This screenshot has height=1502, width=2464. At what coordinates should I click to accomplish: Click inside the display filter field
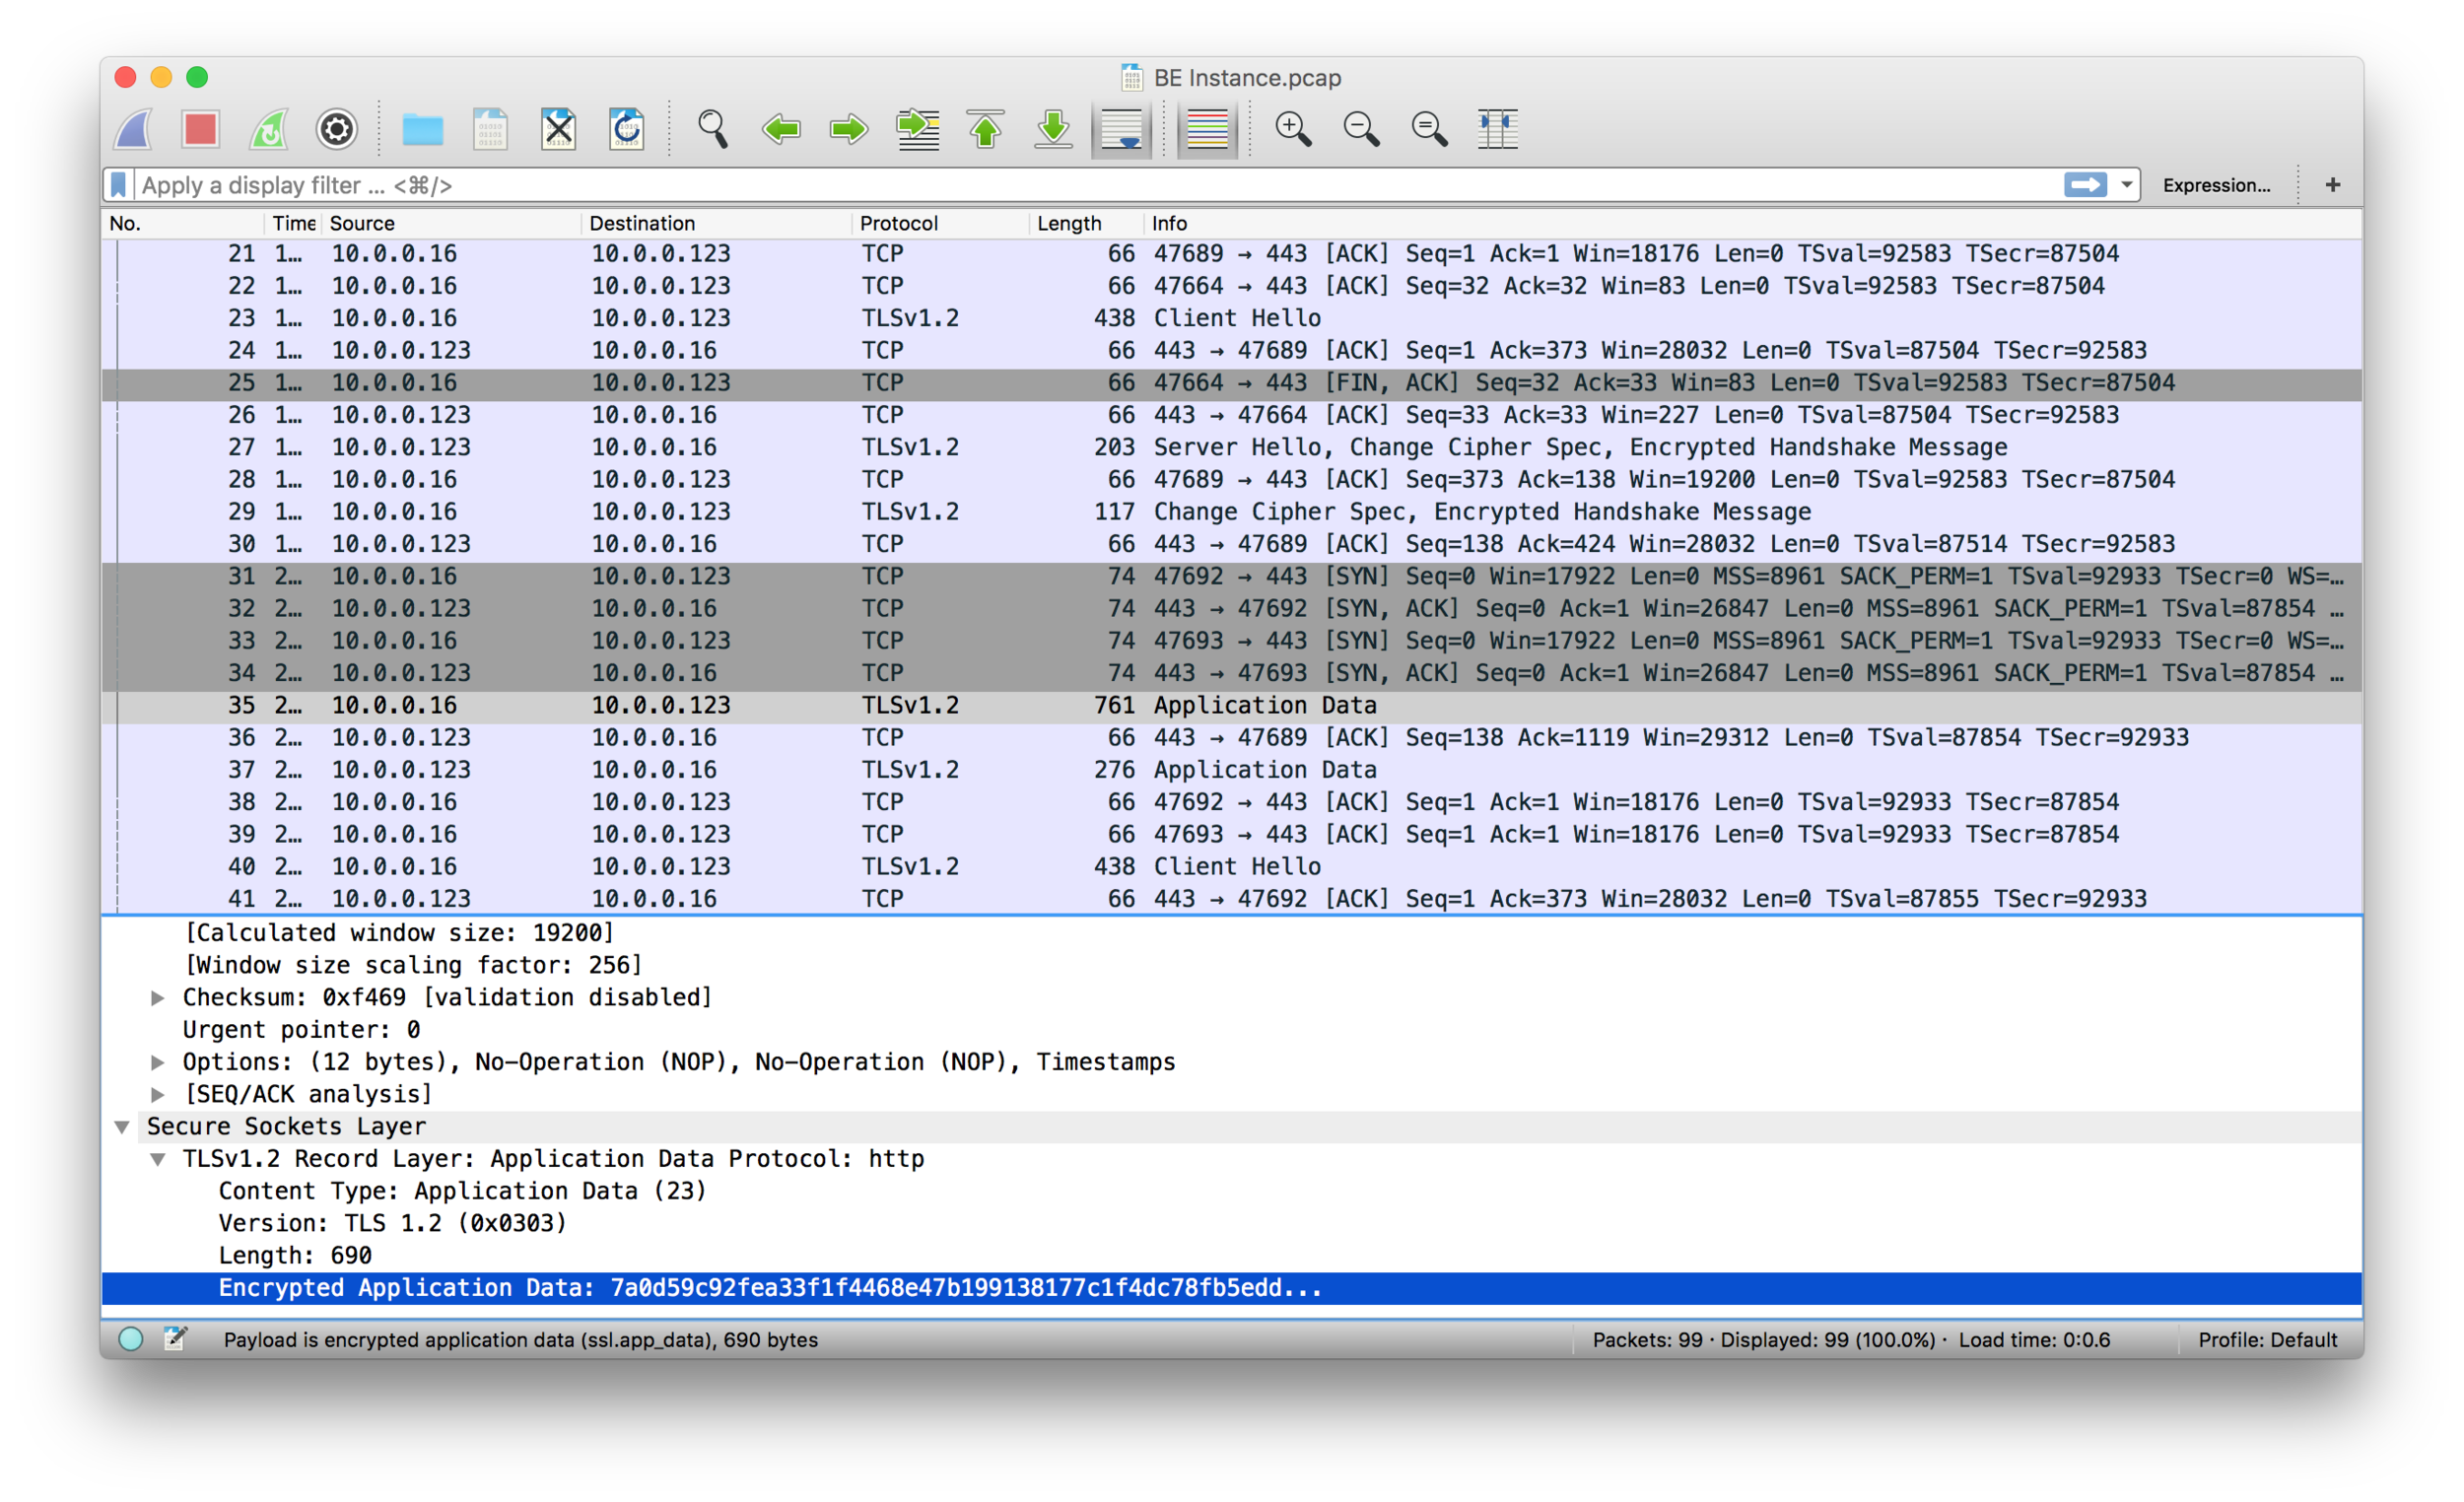[1000, 185]
